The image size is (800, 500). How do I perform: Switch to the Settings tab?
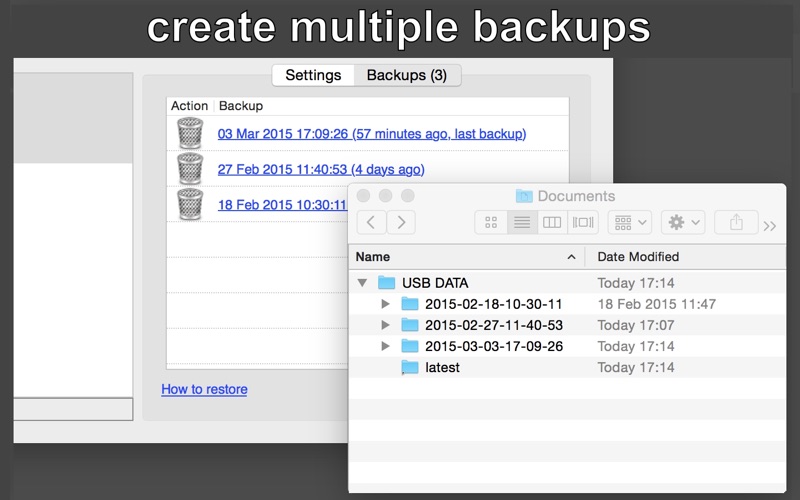313,75
